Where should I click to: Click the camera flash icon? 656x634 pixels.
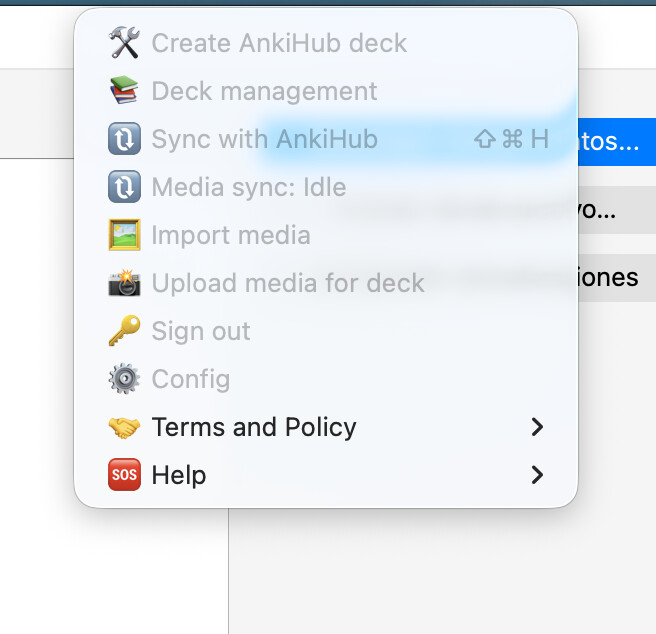[124, 283]
